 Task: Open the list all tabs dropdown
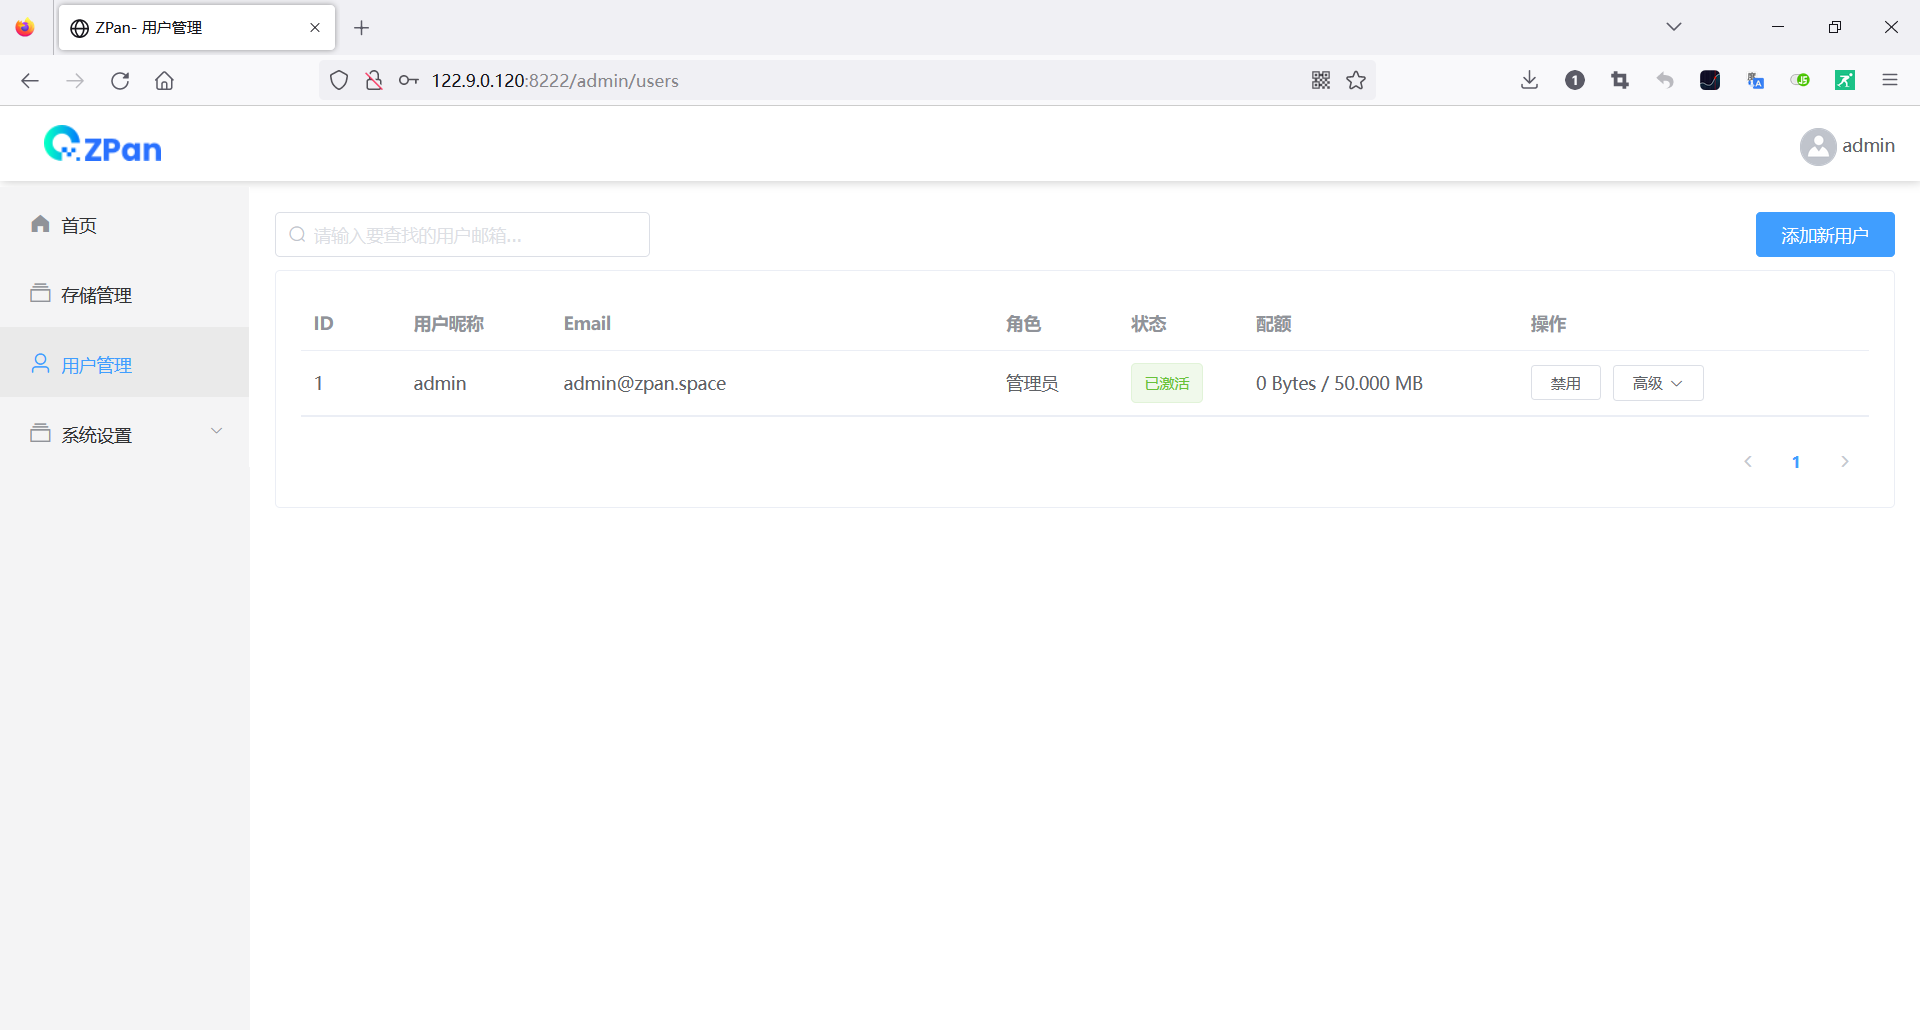(1674, 27)
